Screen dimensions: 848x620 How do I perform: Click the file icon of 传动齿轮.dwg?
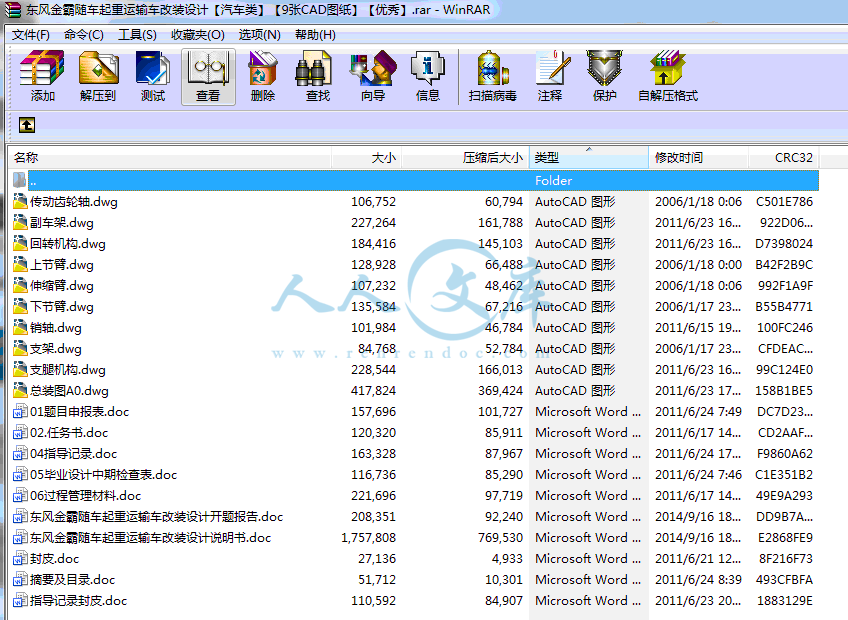pyautogui.click(x=20, y=201)
